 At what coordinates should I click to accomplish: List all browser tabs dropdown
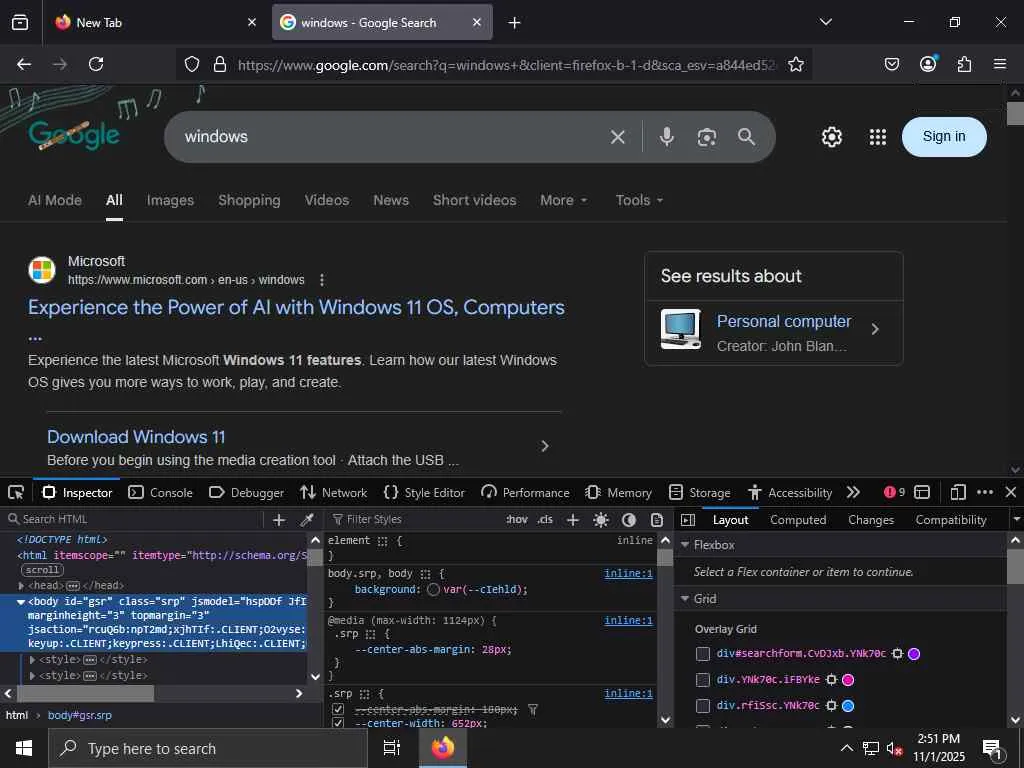(825, 22)
